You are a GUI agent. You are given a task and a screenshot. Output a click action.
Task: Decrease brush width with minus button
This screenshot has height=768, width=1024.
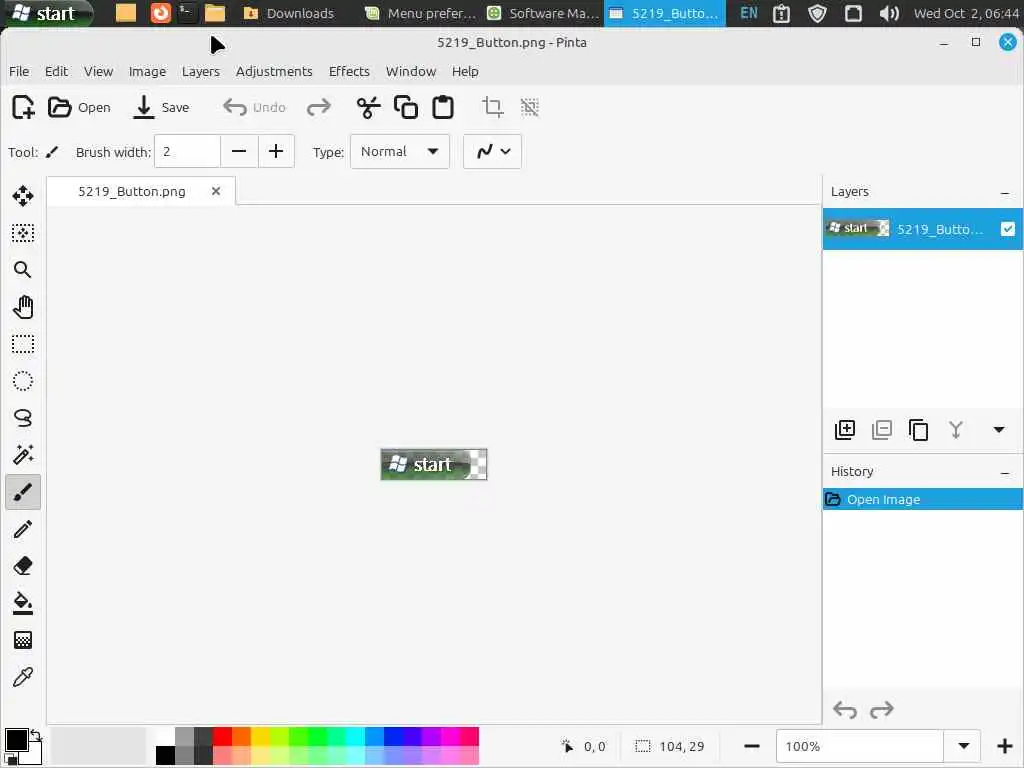[x=239, y=152]
